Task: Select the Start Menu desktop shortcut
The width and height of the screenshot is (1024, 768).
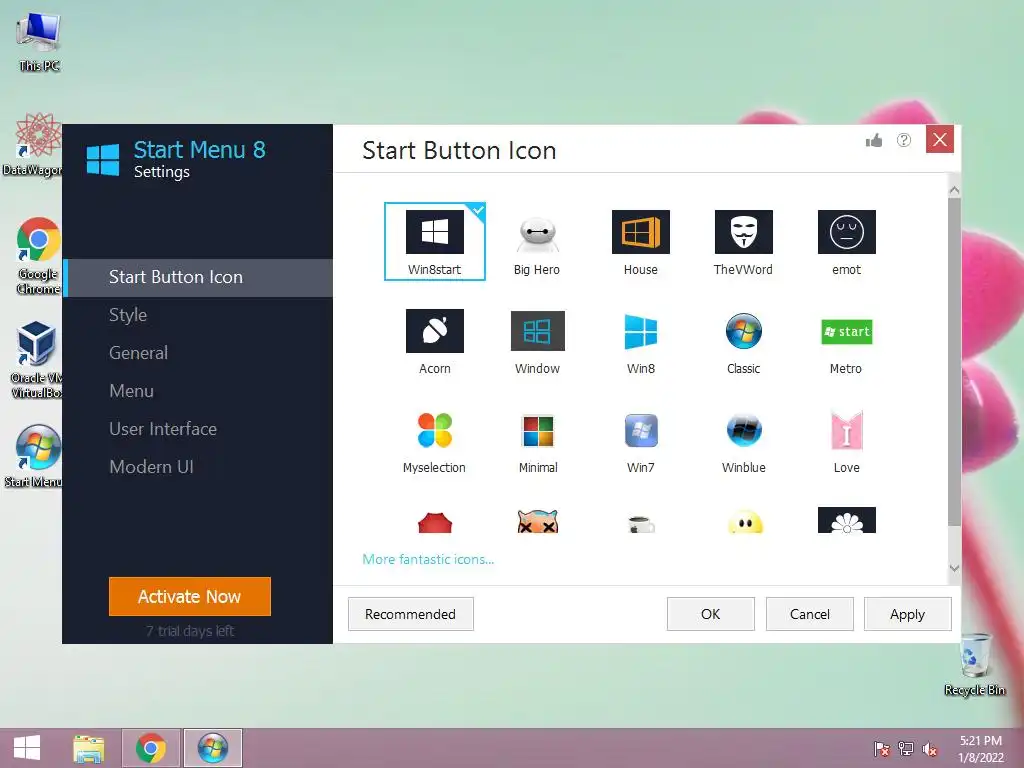Action: [34, 456]
